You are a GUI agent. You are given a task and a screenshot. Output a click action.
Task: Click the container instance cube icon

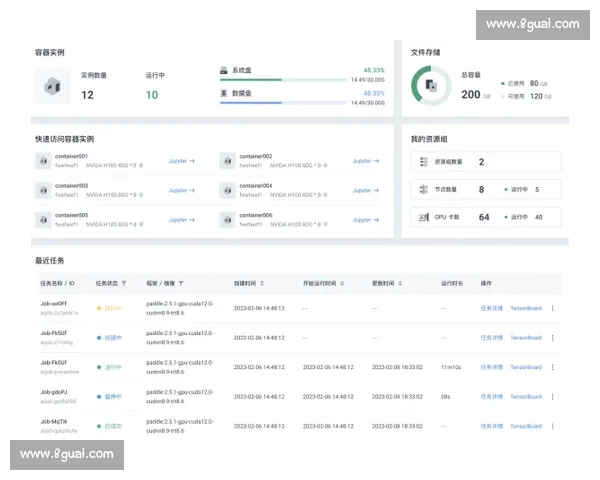(x=52, y=86)
